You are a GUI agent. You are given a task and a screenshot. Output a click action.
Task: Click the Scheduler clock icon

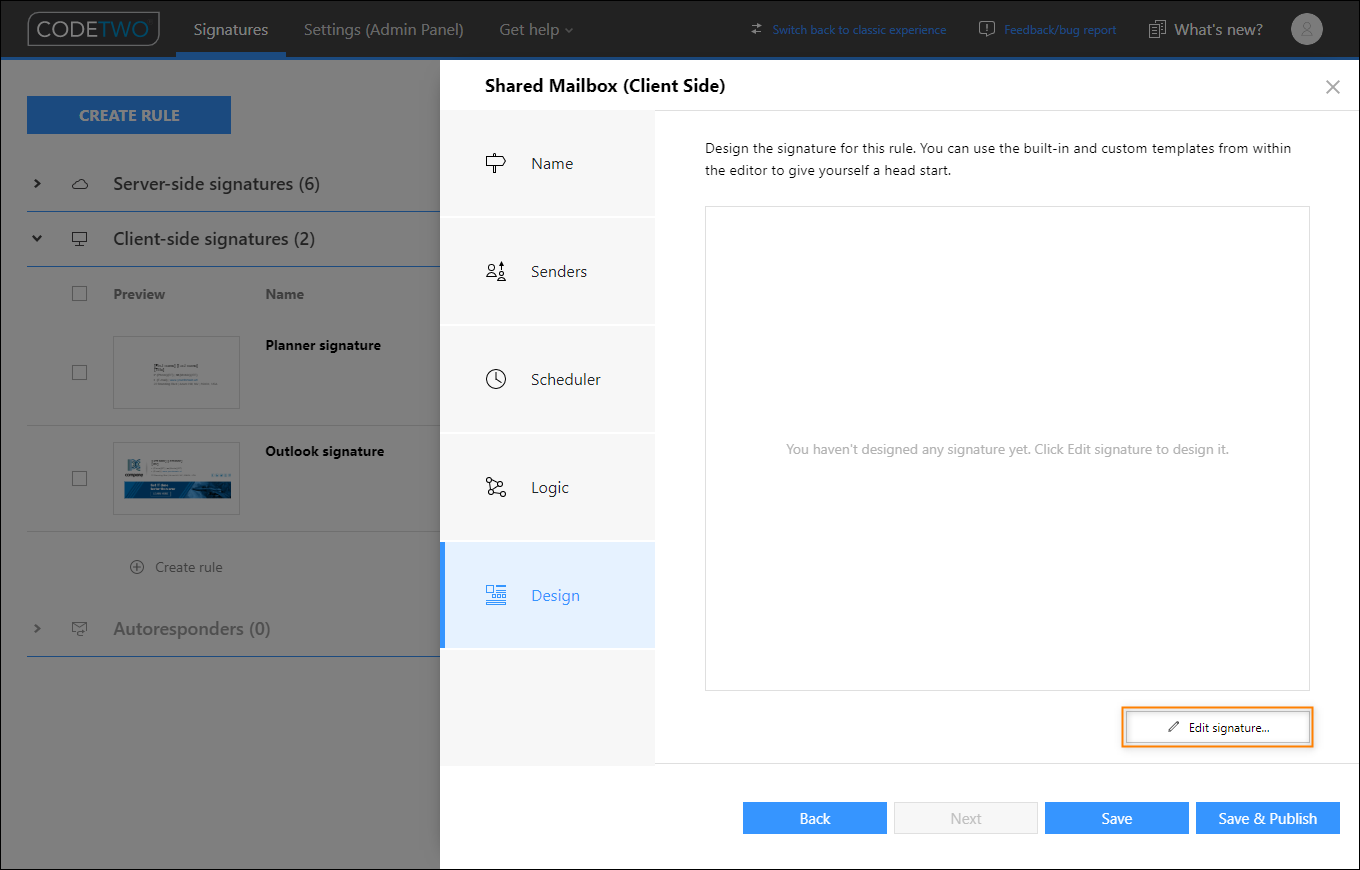click(496, 379)
